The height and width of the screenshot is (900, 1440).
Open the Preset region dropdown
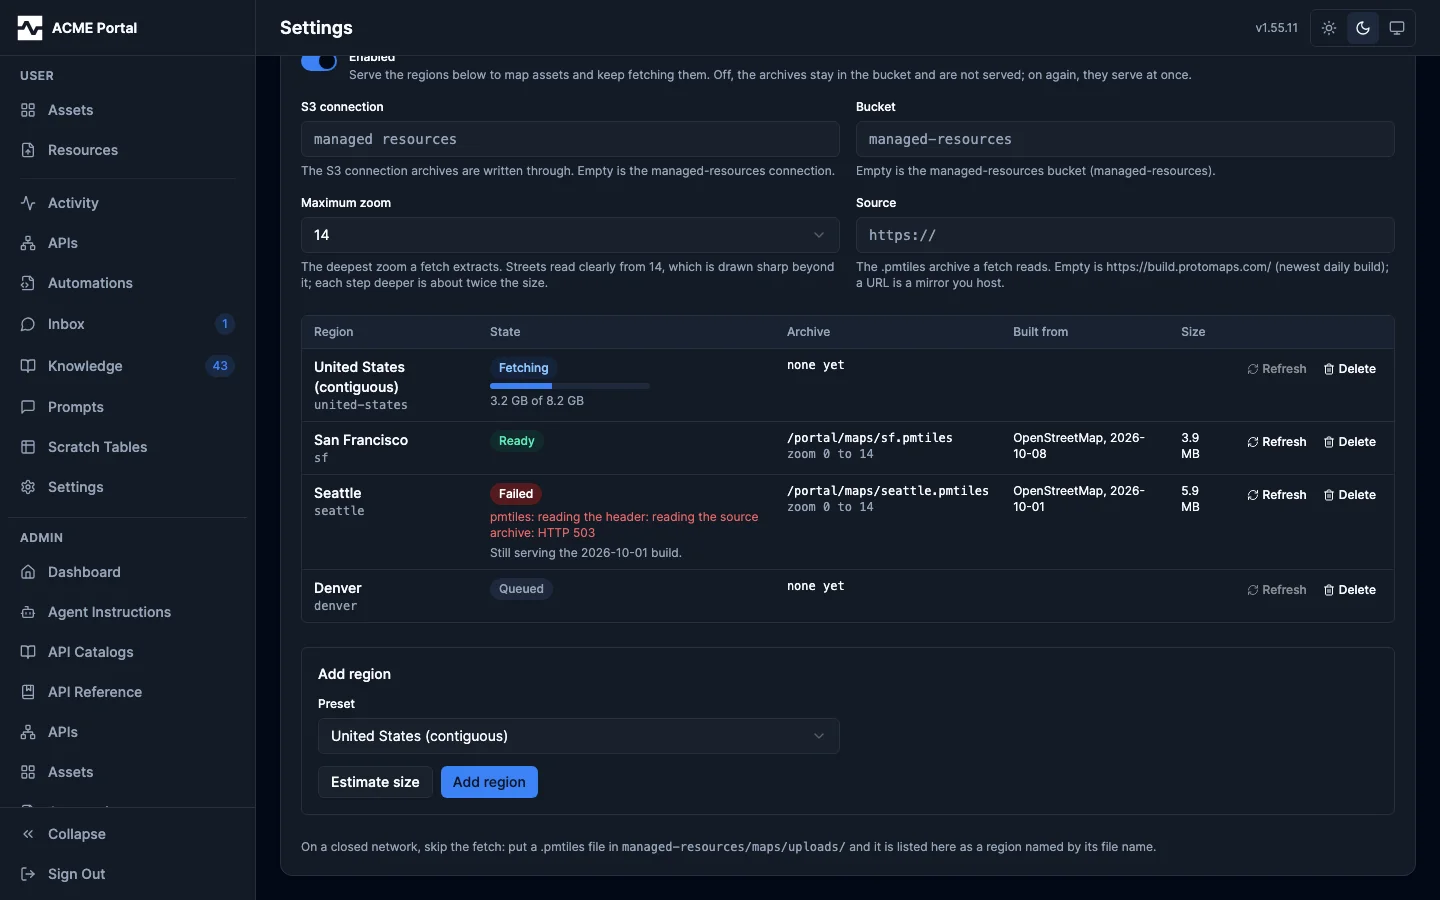[578, 736]
